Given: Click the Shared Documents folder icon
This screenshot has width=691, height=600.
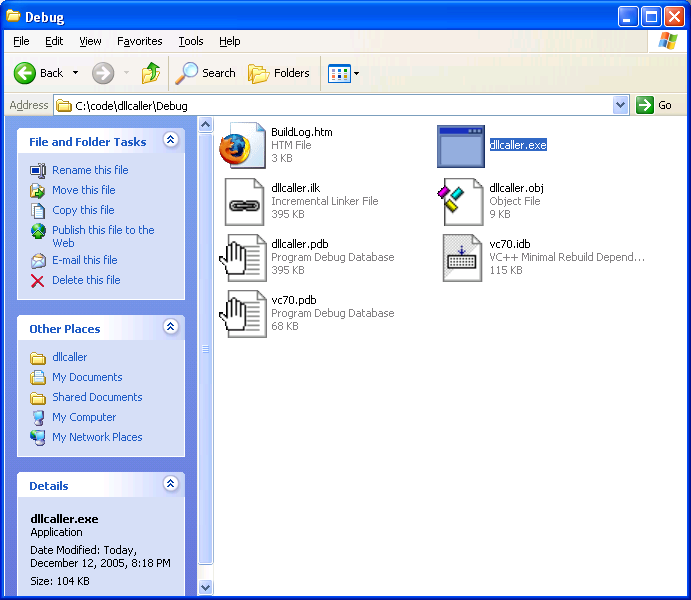Looking at the screenshot, I should pos(38,398).
